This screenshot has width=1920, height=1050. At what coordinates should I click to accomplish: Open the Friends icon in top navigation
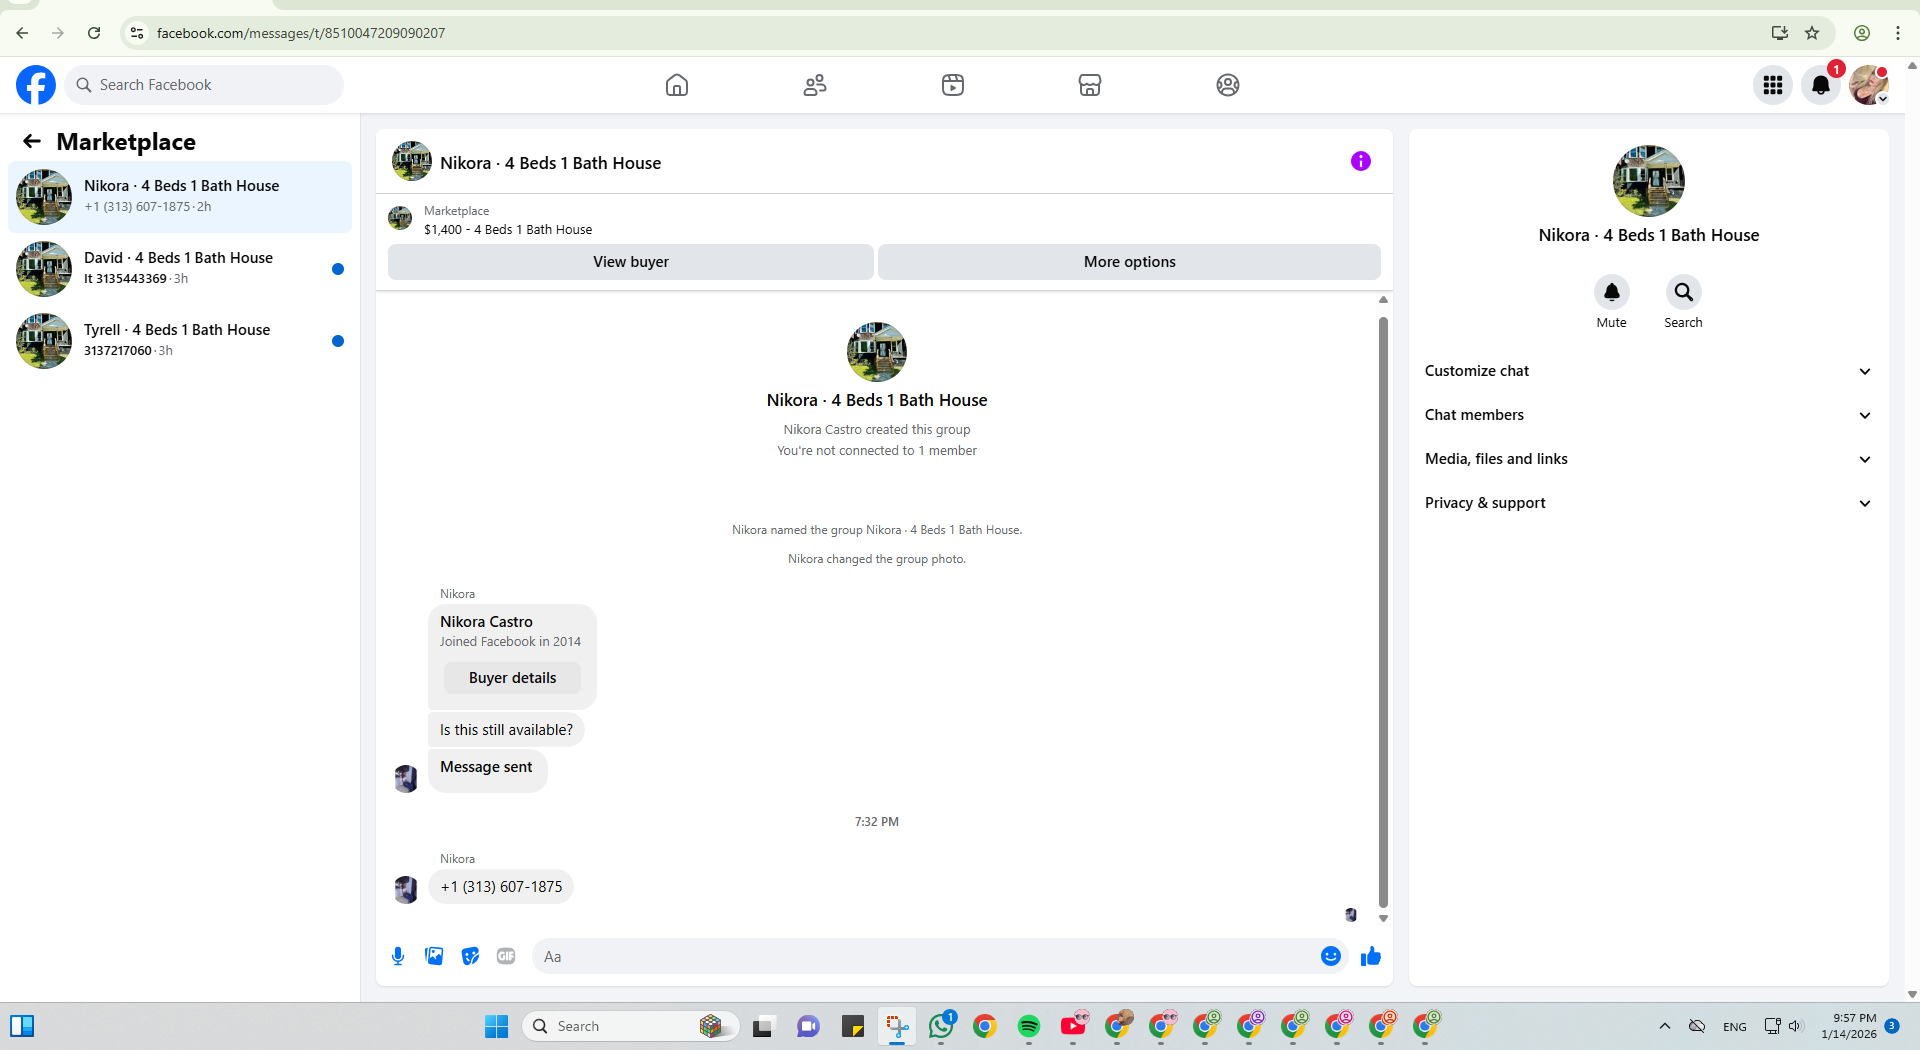[815, 85]
